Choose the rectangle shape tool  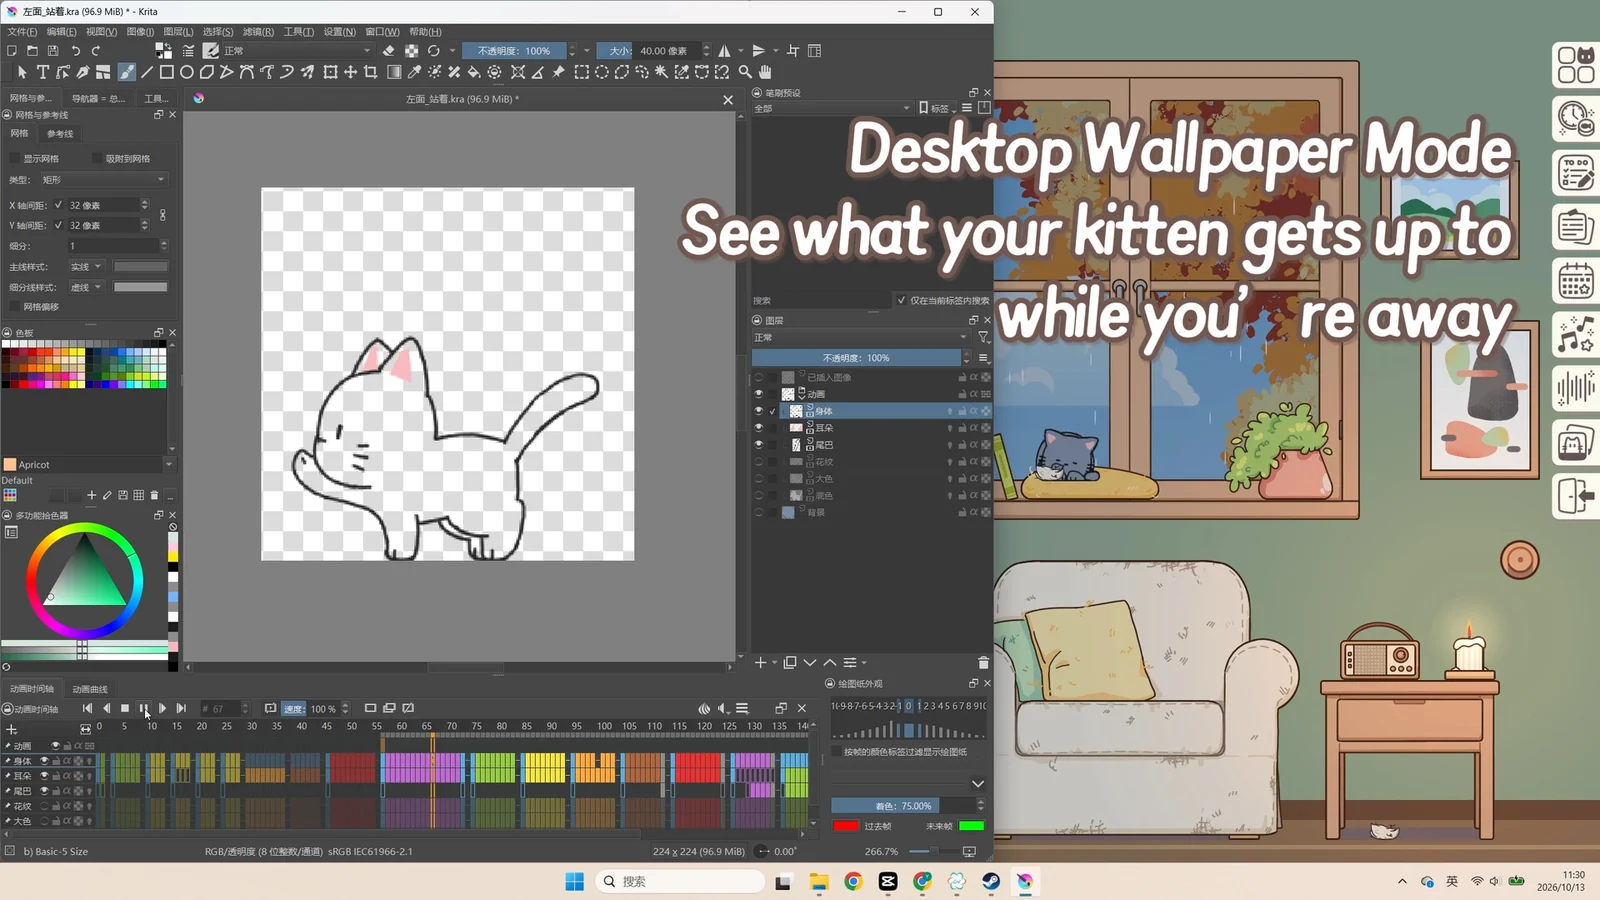(167, 72)
